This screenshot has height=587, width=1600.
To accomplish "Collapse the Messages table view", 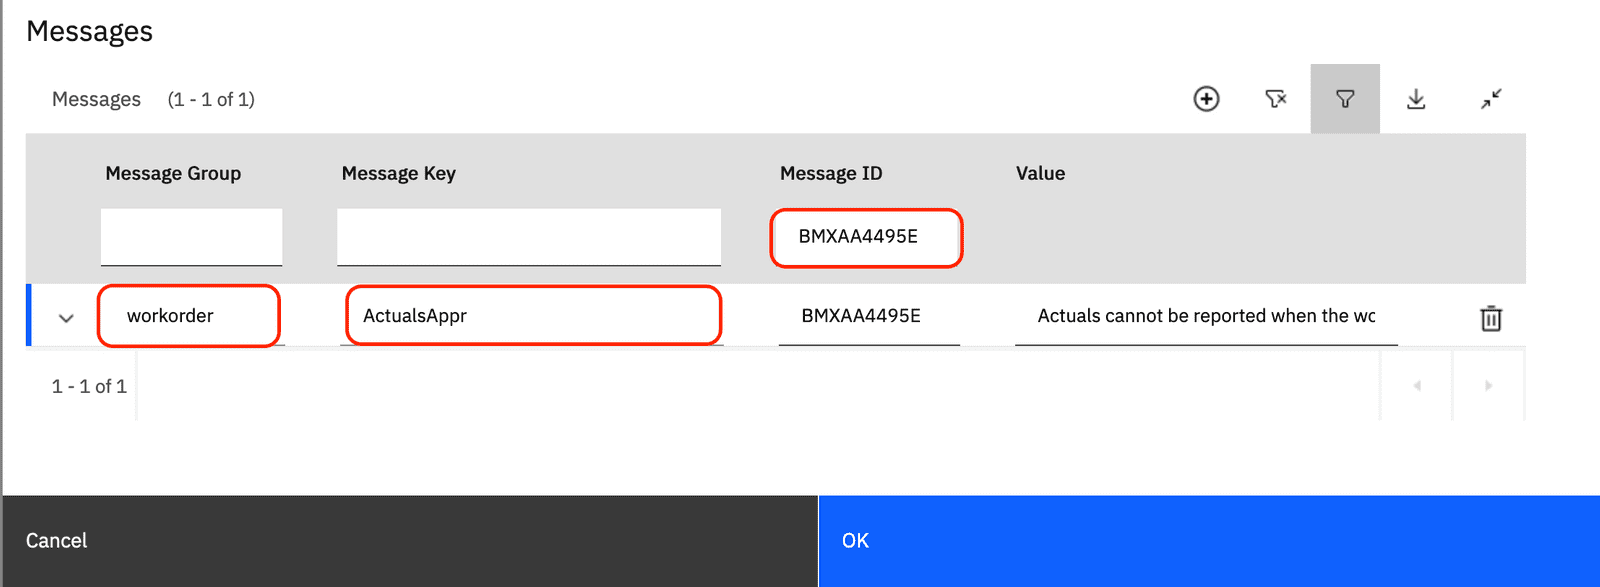I will pos(1490,99).
